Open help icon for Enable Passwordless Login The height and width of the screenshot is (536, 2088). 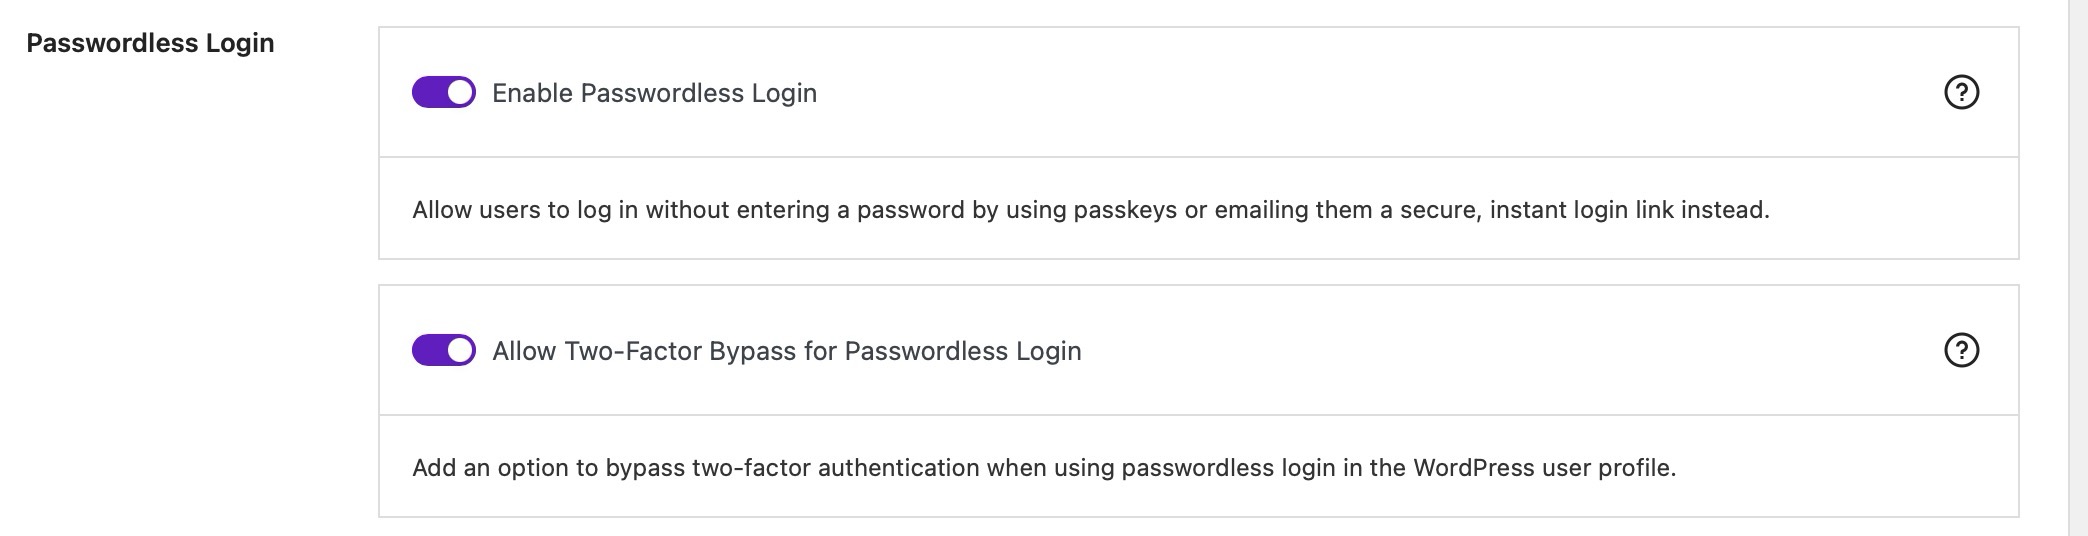(1961, 93)
